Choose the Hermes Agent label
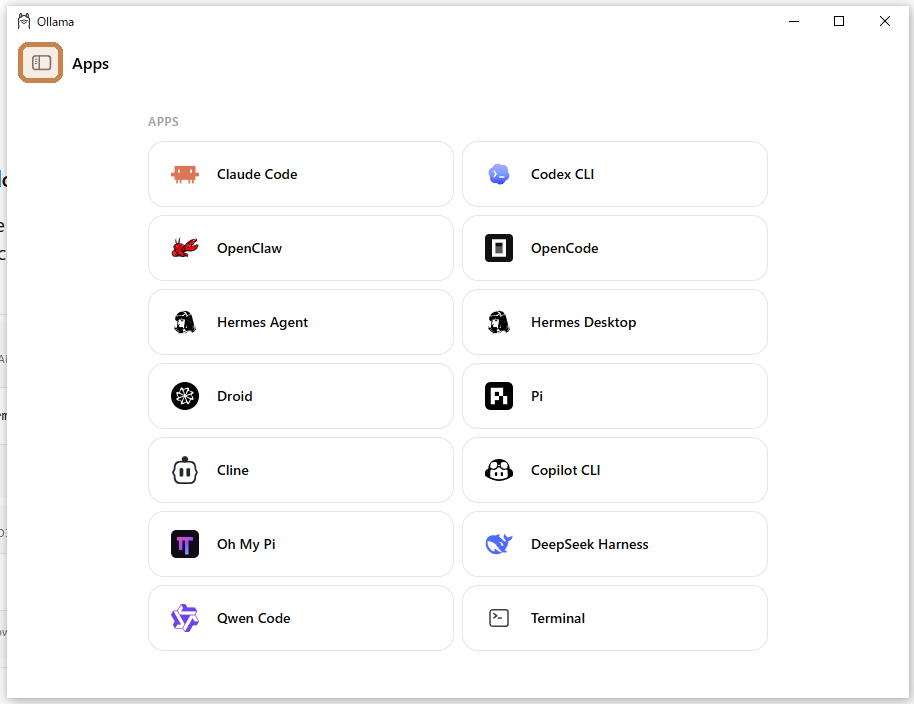The height and width of the screenshot is (704, 914). coord(262,322)
